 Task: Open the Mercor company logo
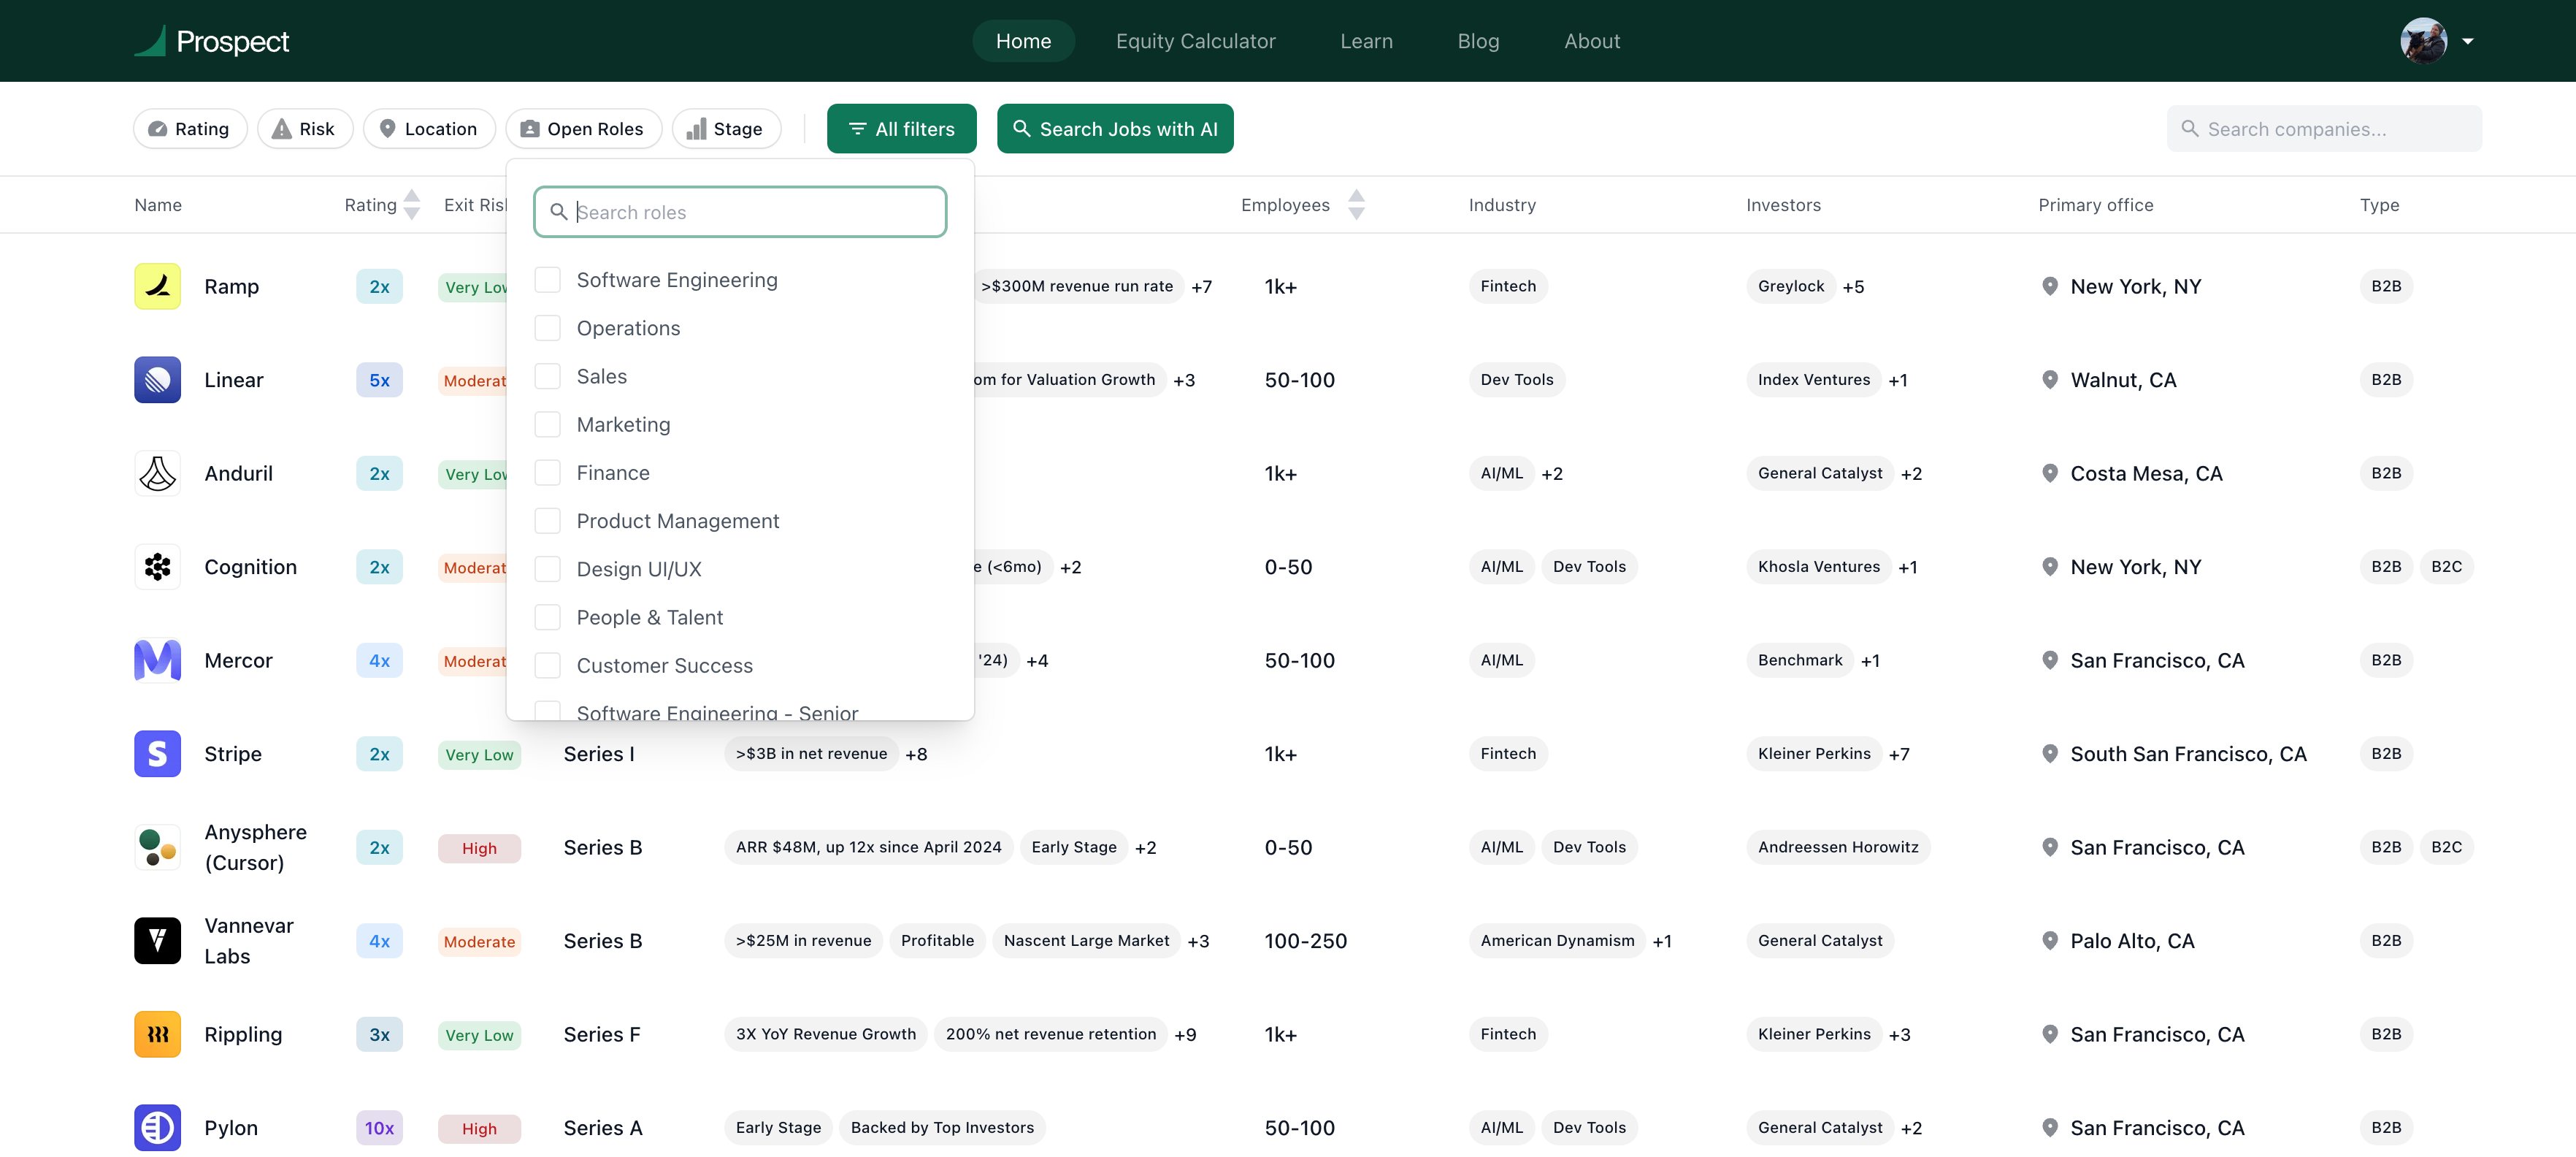click(x=157, y=660)
